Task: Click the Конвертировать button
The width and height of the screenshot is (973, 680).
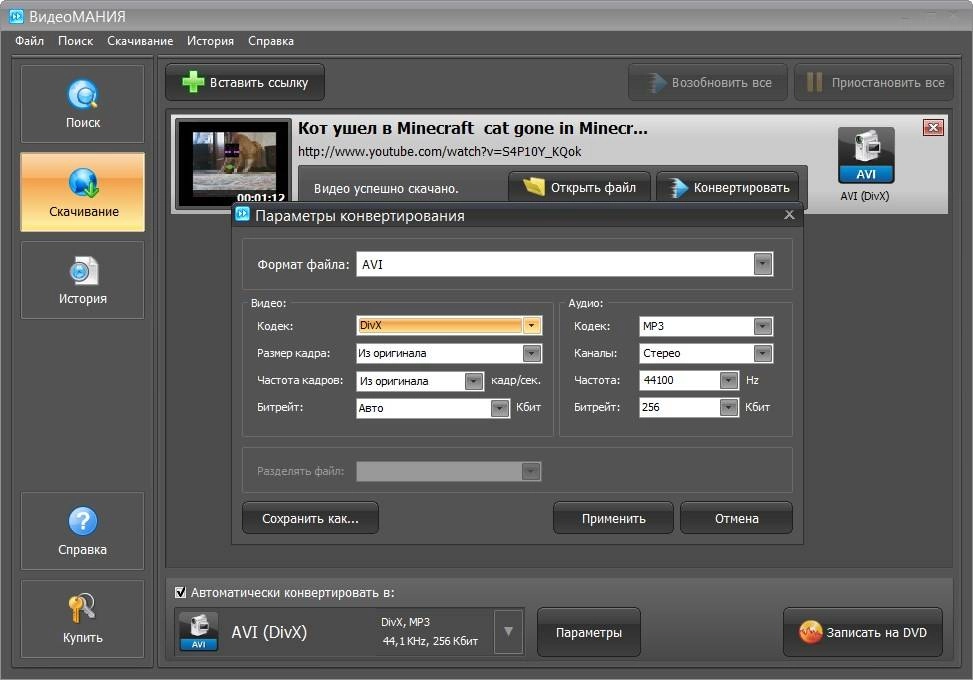Action: pyautogui.click(x=728, y=187)
